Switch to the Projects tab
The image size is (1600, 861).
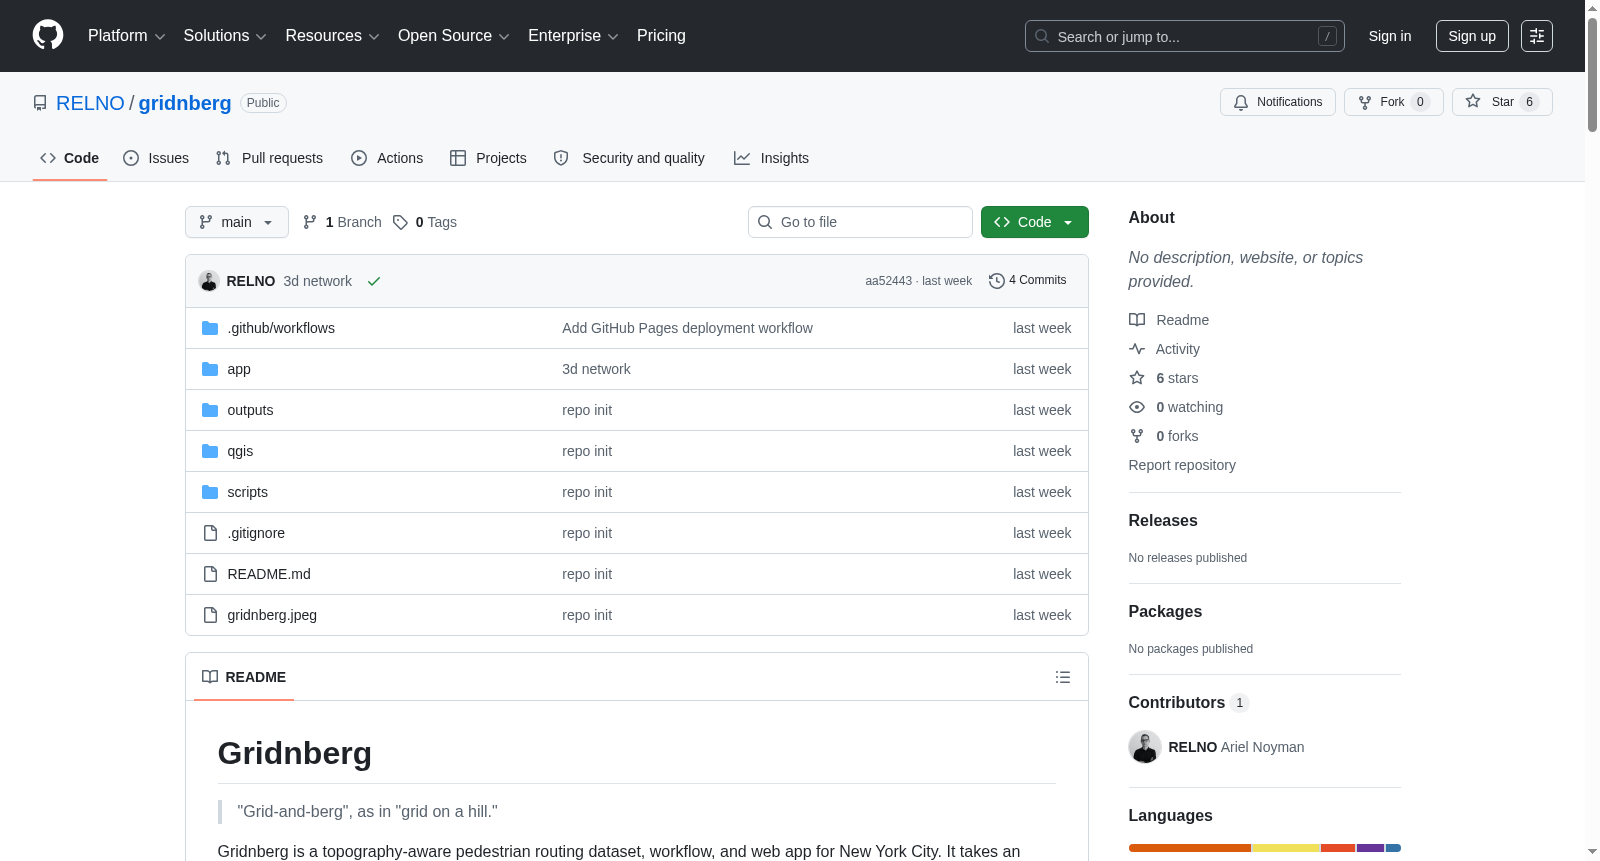488,158
